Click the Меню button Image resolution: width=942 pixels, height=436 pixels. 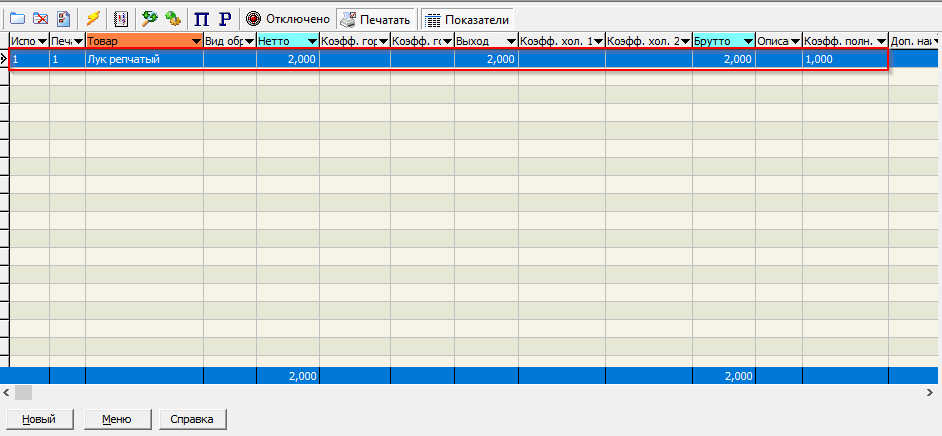click(116, 419)
